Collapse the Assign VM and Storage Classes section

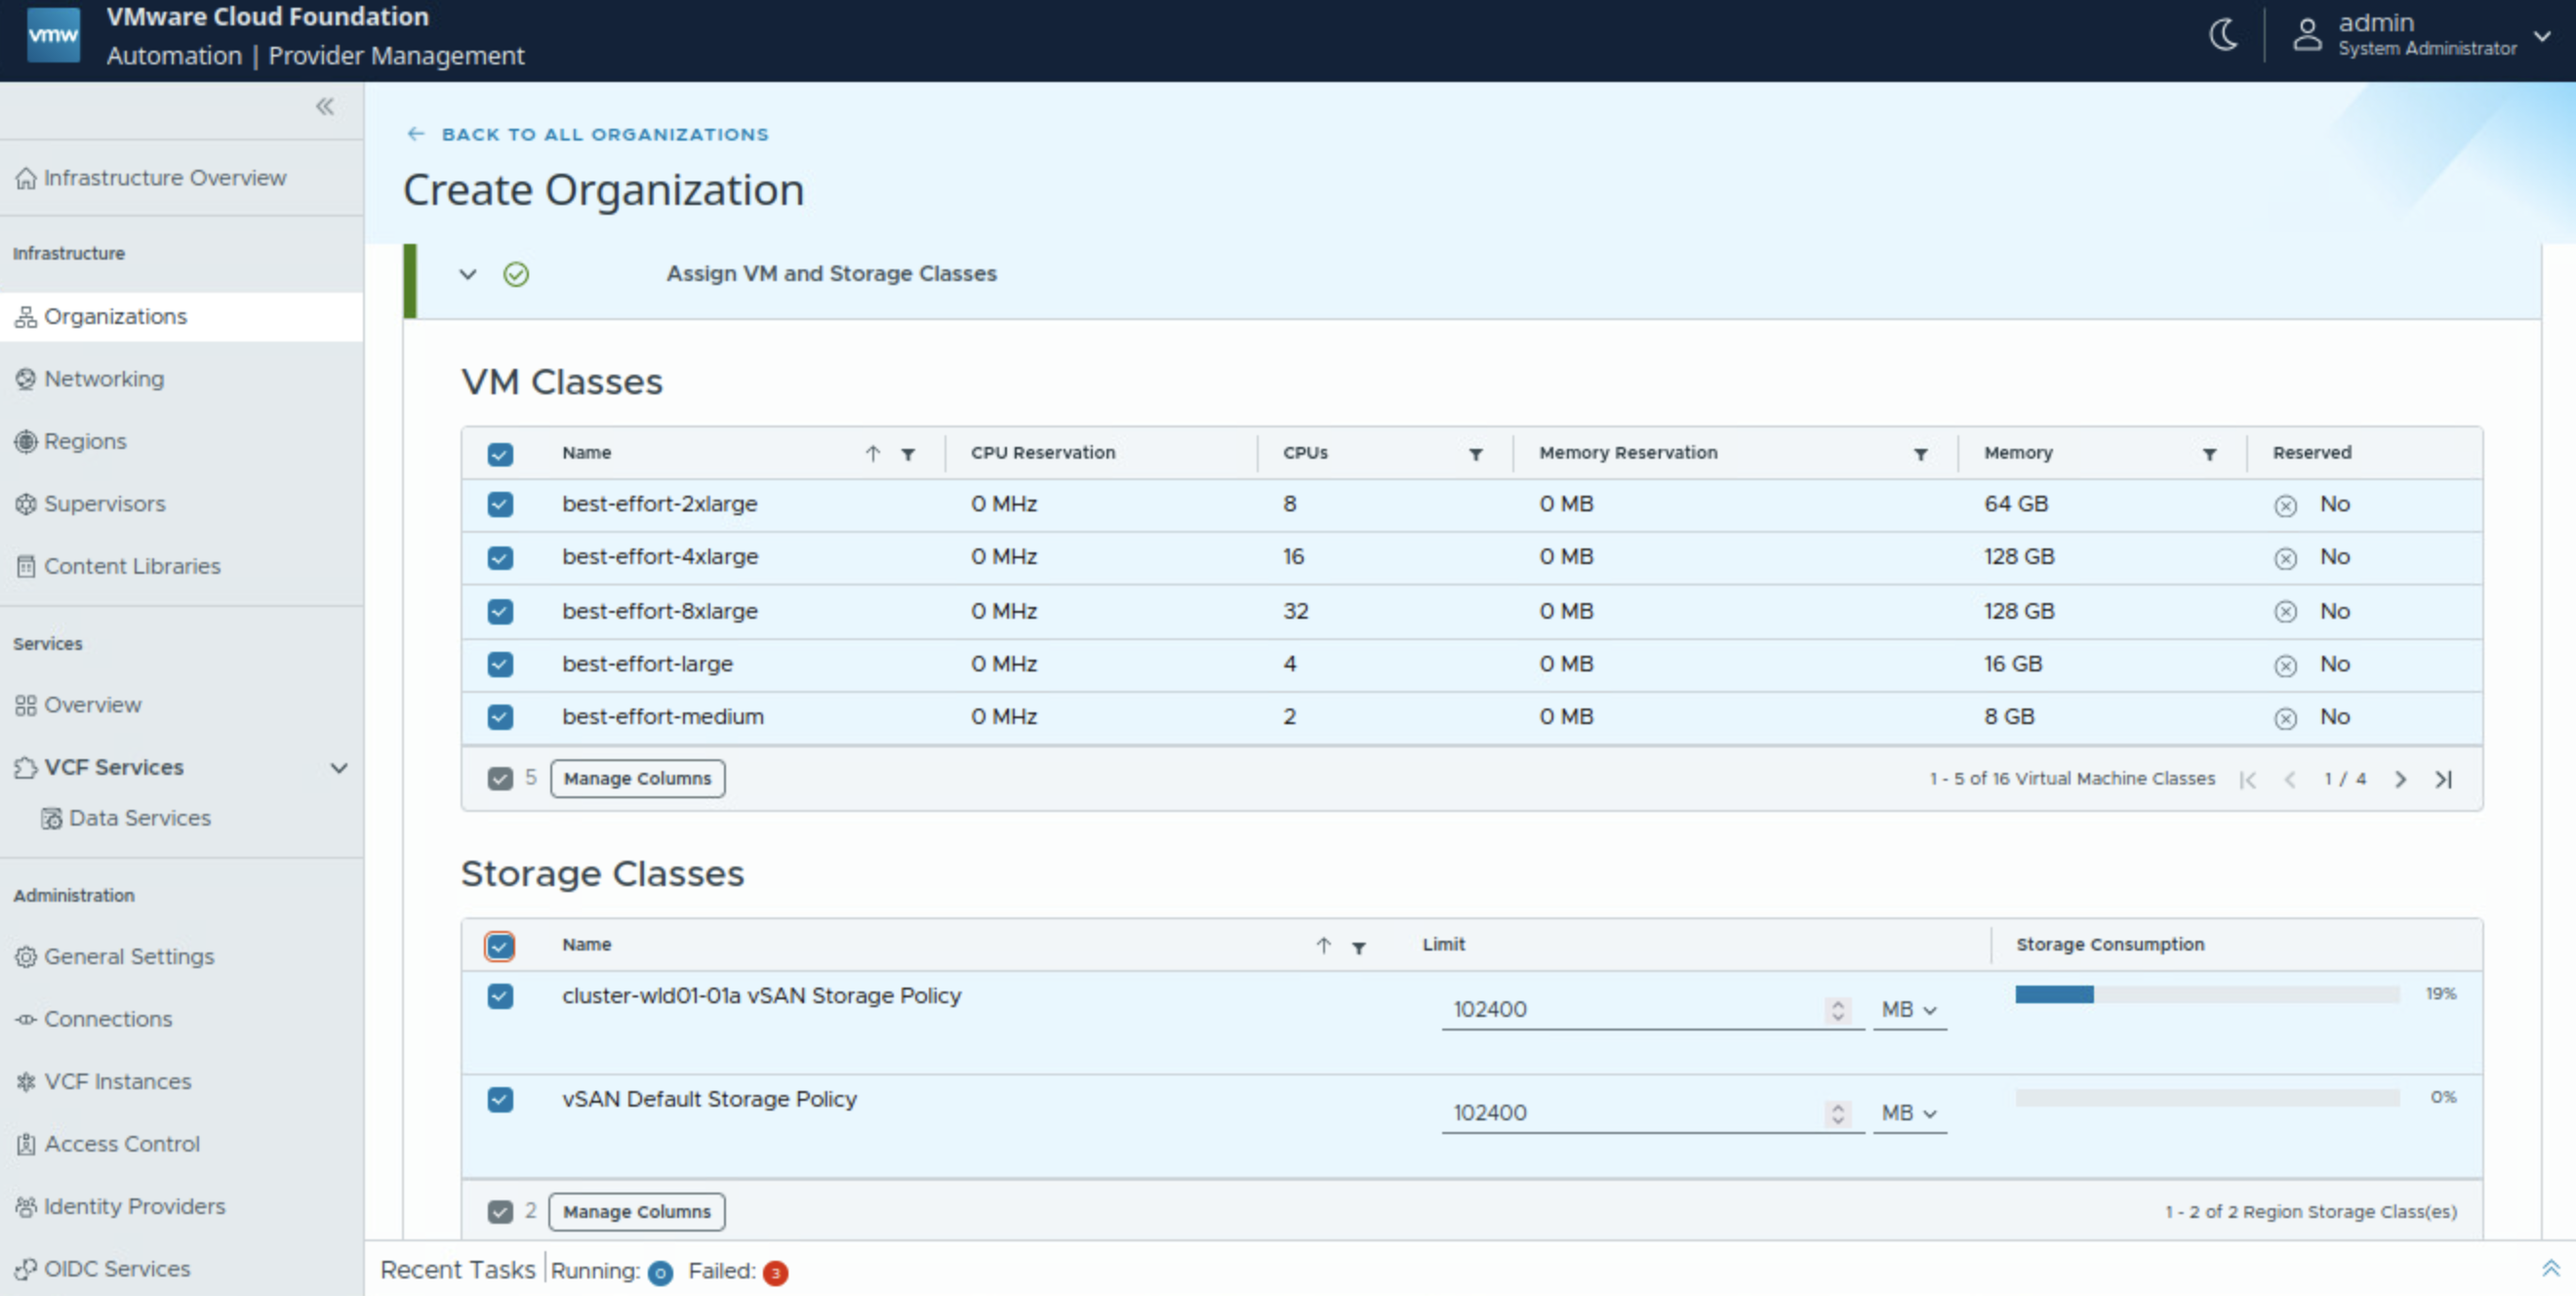click(x=467, y=274)
